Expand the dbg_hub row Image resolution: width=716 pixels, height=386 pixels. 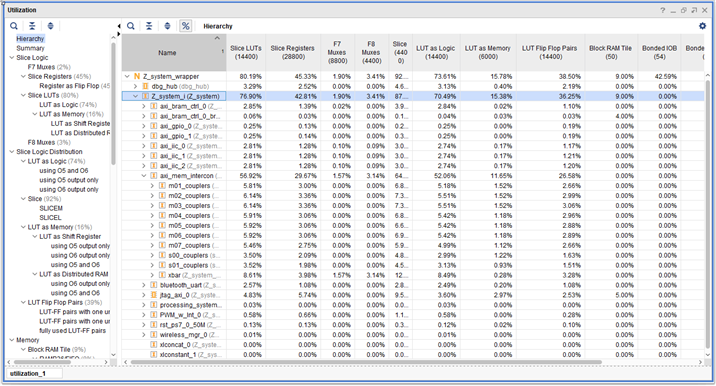[136, 86]
